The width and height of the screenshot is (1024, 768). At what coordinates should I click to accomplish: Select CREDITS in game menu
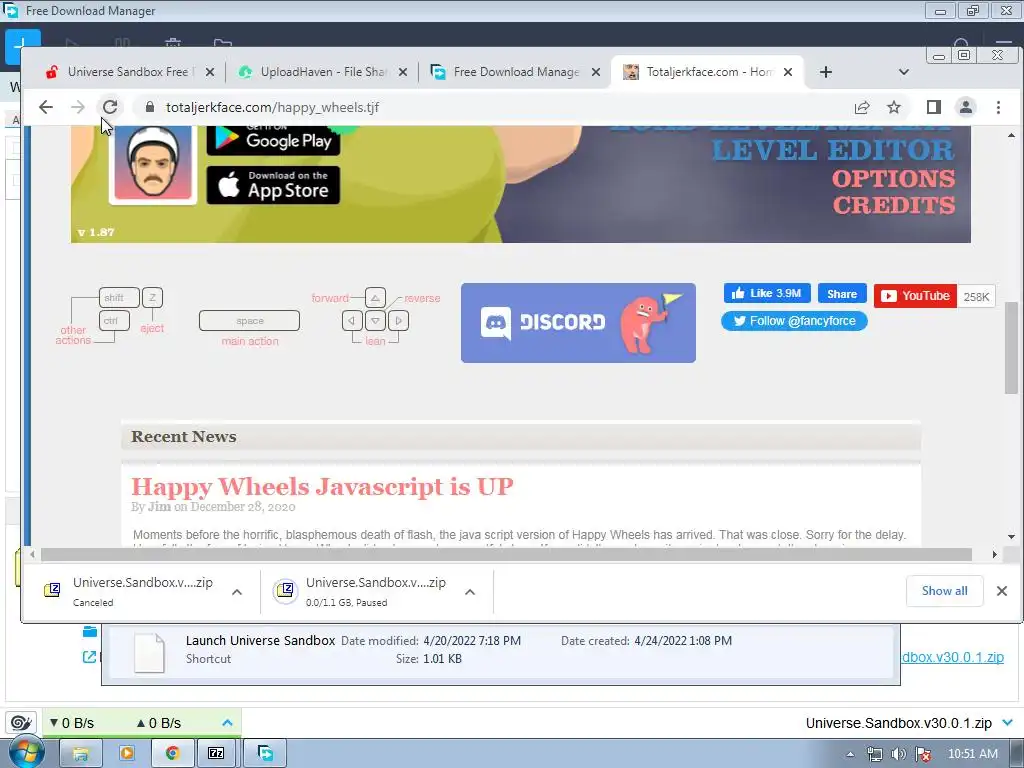tap(893, 205)
